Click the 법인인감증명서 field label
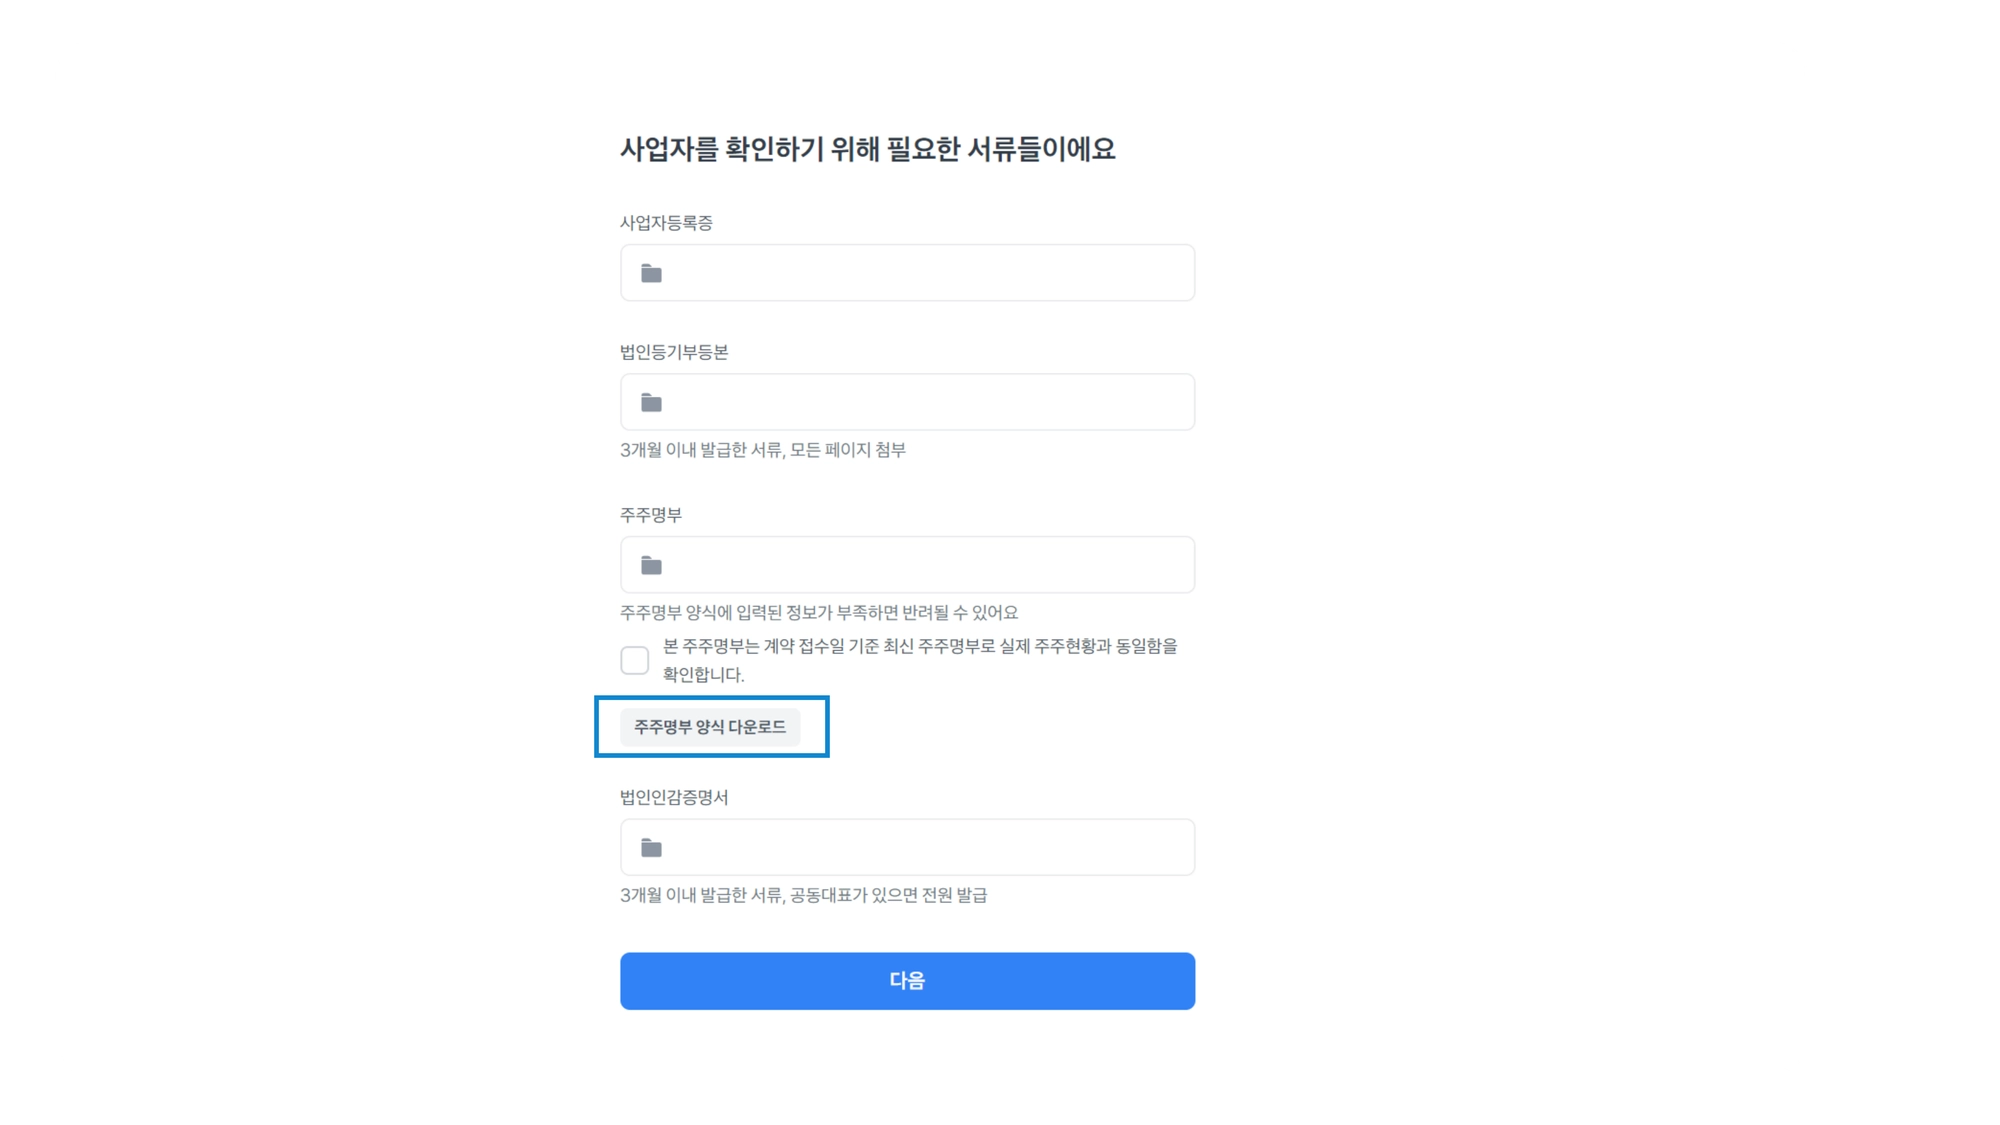Screen dimensions: 2000x1125 674,797
